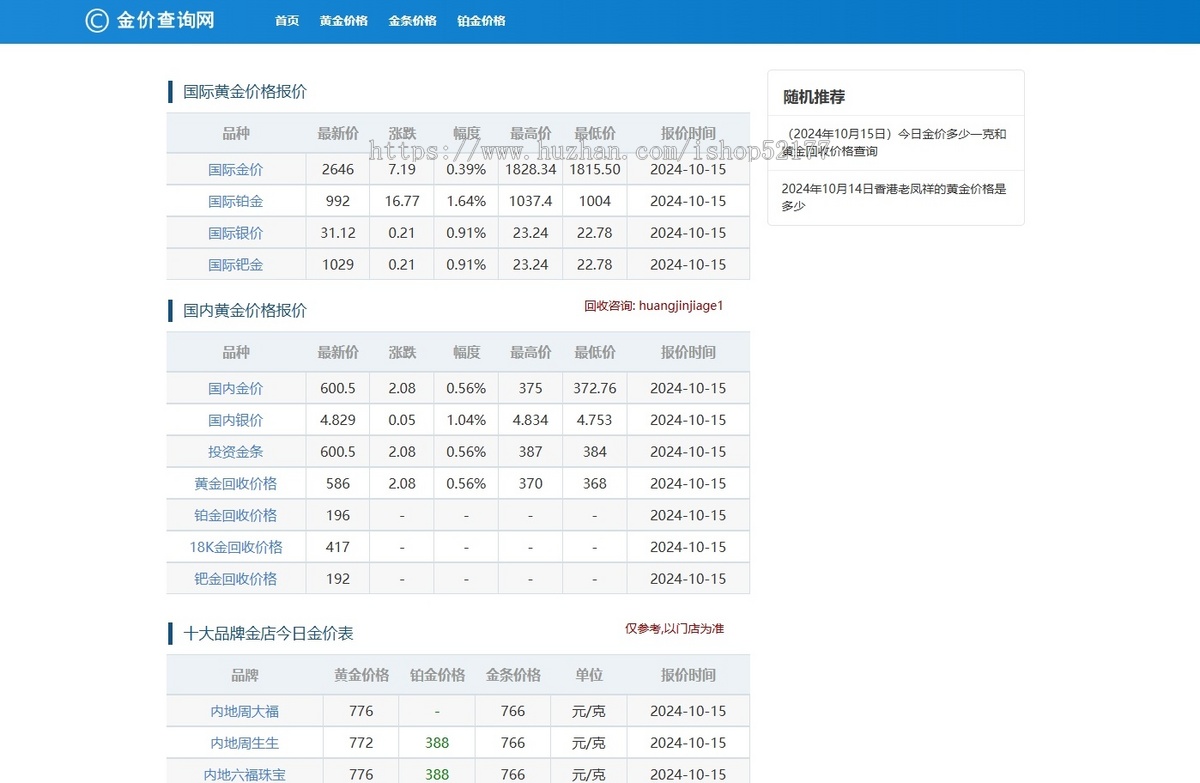1200x783 pixels.
Task: Click the 钯金回收价格 value 192
Action: tap(338, 579)
